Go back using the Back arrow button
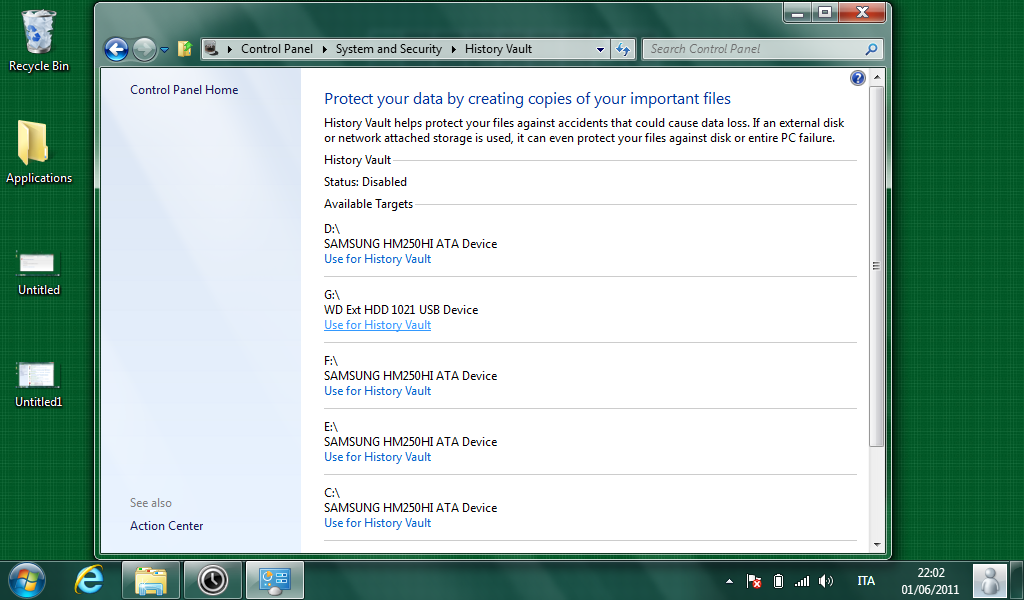 point(116,49)
